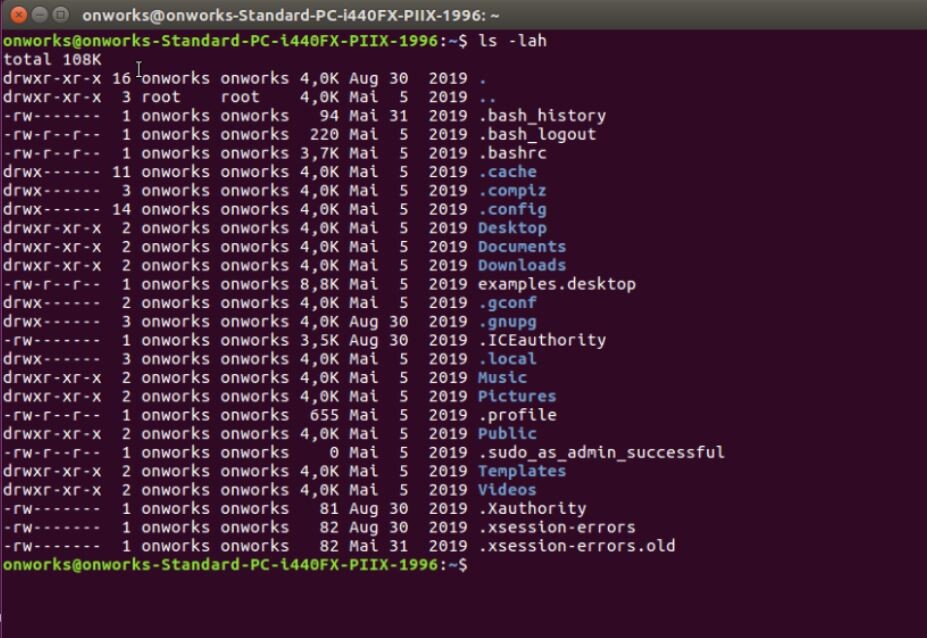Click the .ICEauthority file name
Viewport: 927px width, 638px height.
tap(542, 341)
